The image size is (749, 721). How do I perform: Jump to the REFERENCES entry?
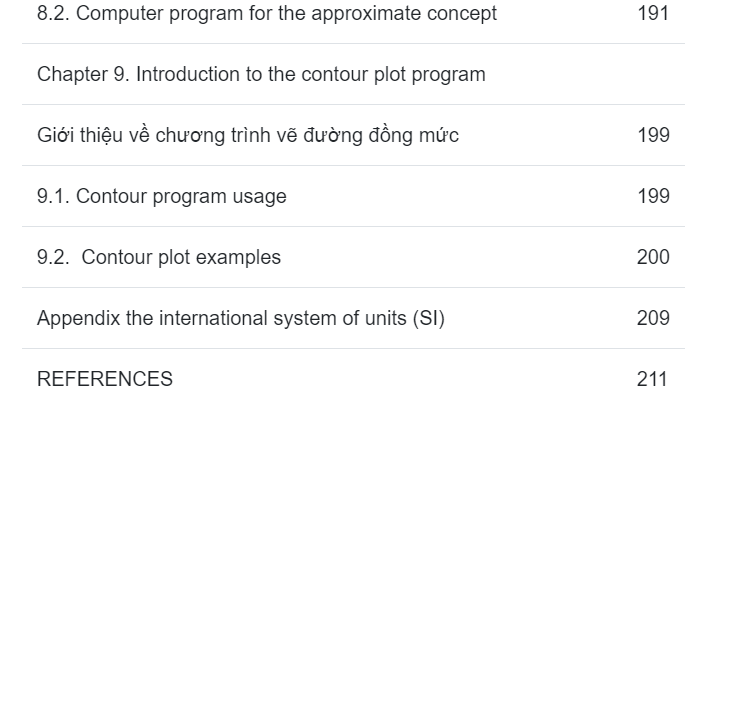point(105,379)
